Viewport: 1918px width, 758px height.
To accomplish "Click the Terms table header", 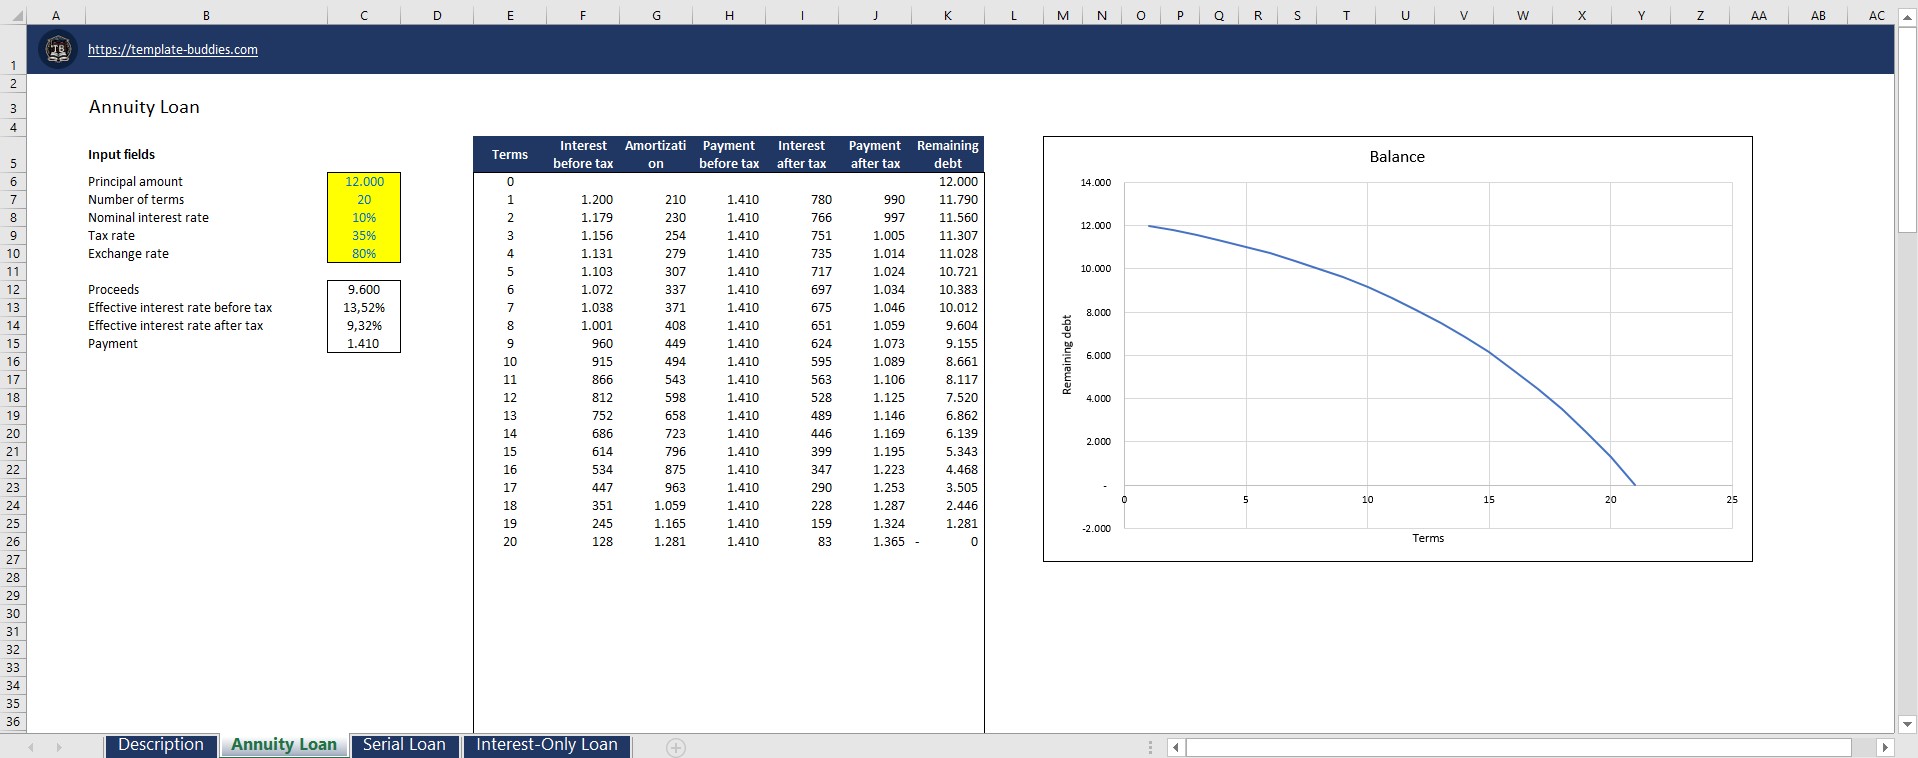I will [510, 155].
